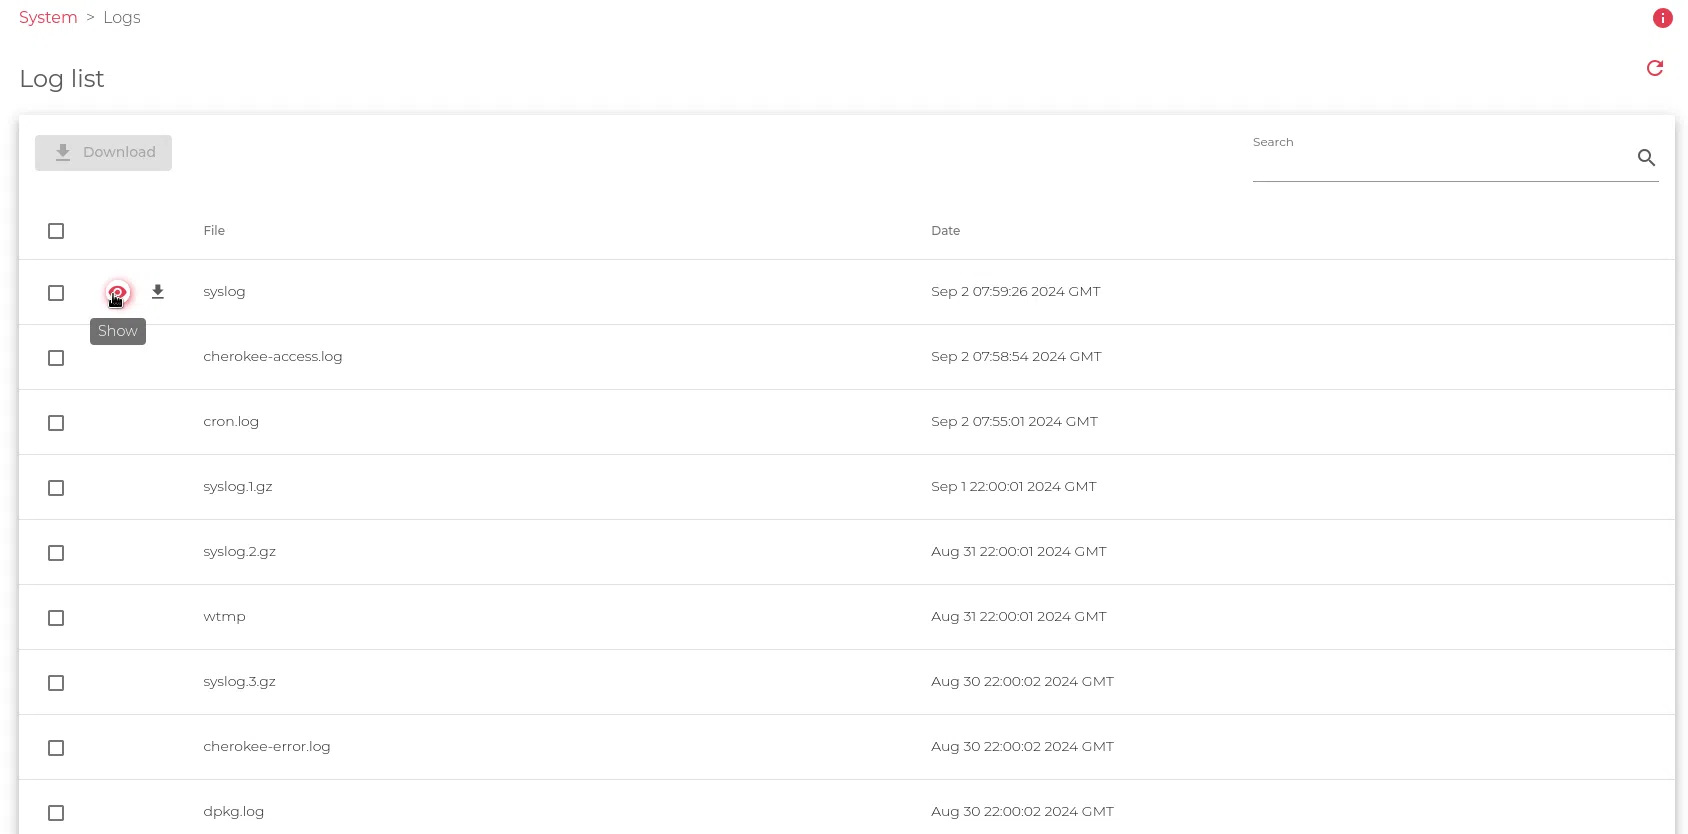The width and height of the screenshot is (1688, 834).
Task: Go to System breadcrumb link
Action: (x=48, y=18)
